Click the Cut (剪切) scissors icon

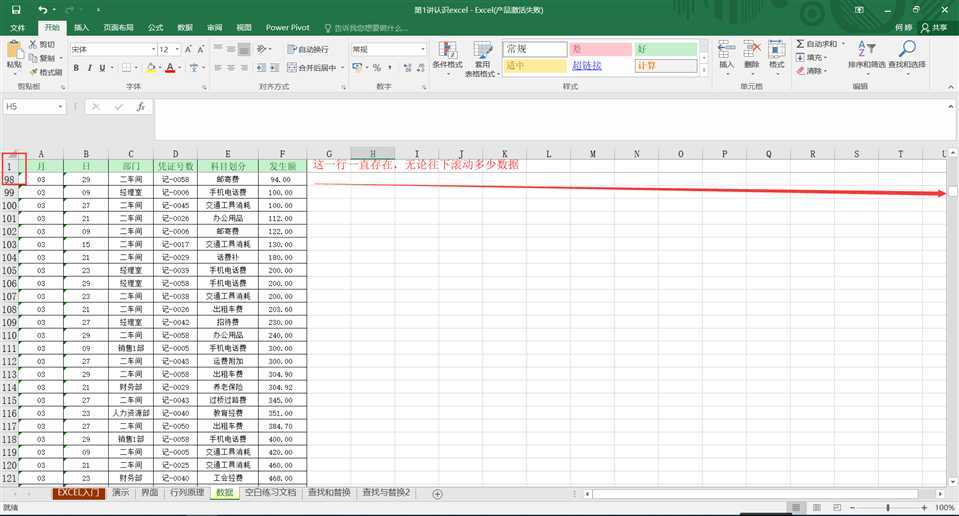pos(33,45)
